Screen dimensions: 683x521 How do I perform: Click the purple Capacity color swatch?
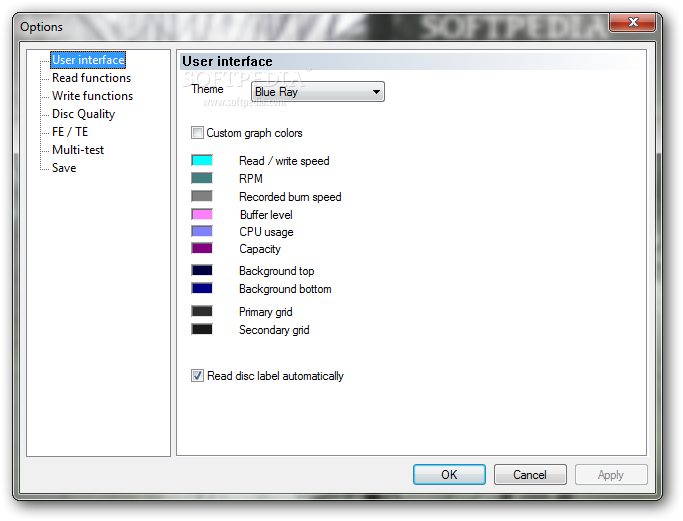point(202,248)
